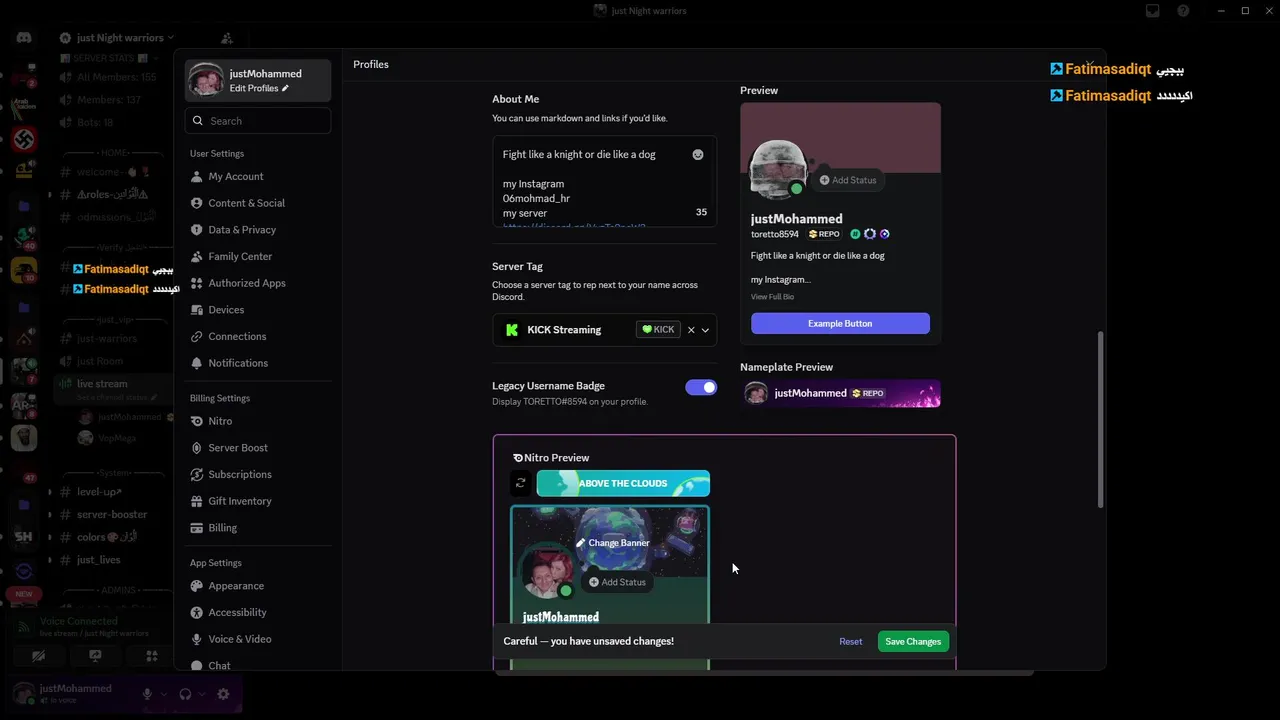The width and height of the screenshot is (1280, 720).
Task: Open Appearance settings
Action: click(257, 586)
